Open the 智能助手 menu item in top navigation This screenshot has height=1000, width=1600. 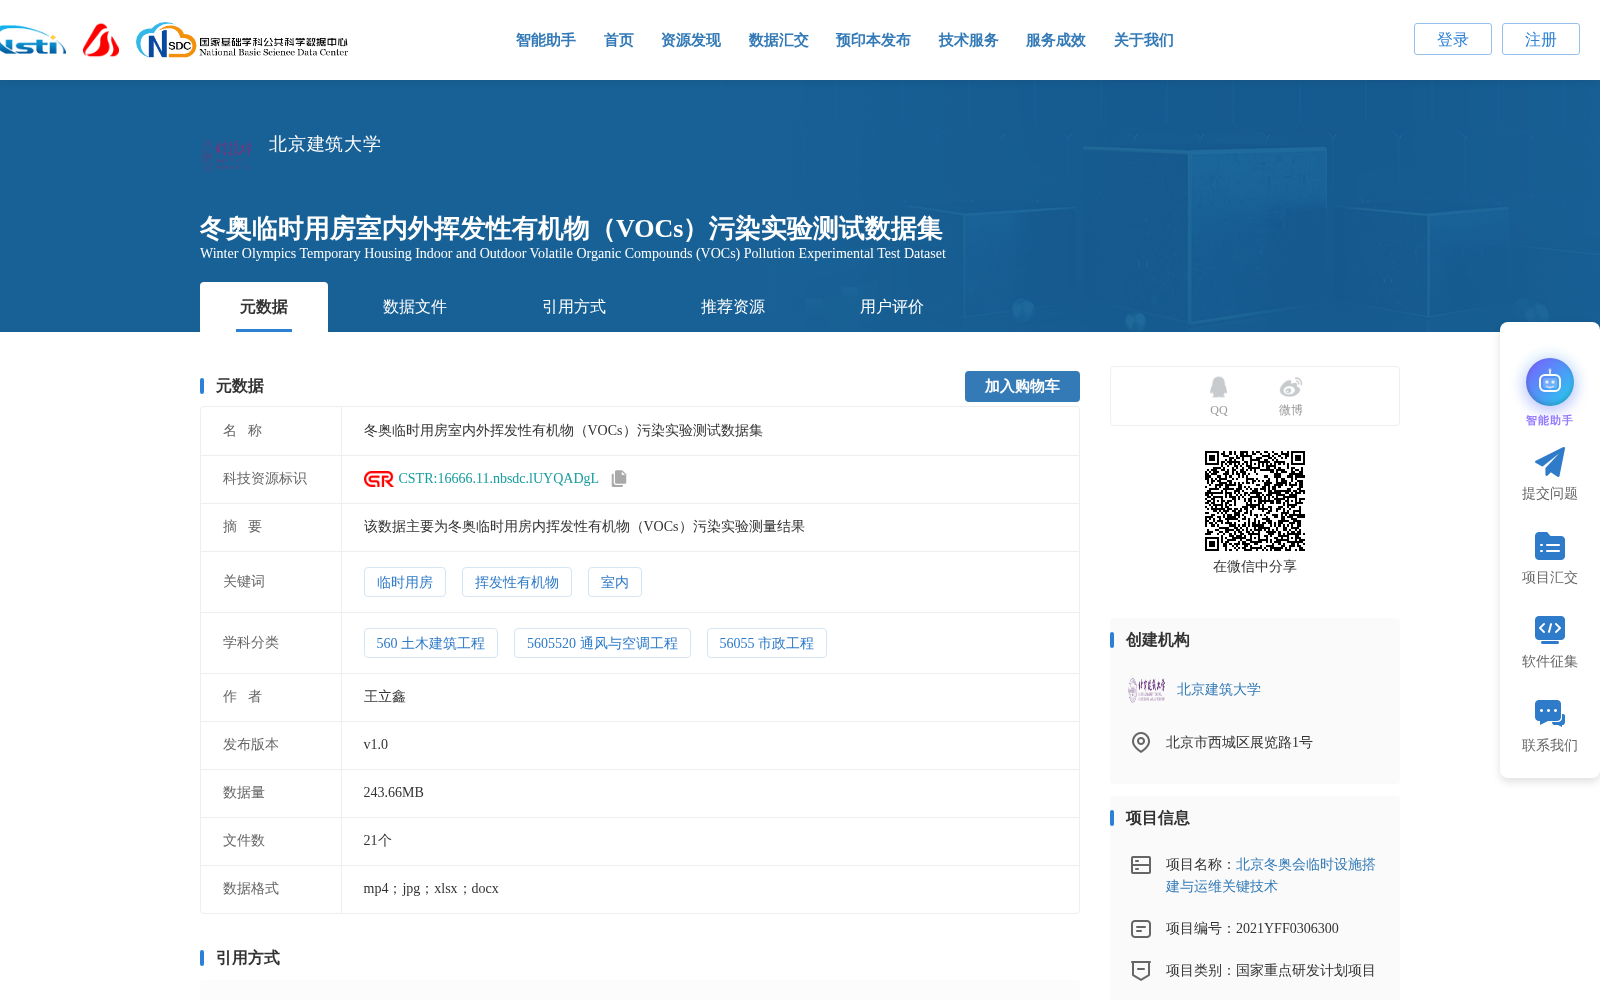tap(546, 40)
